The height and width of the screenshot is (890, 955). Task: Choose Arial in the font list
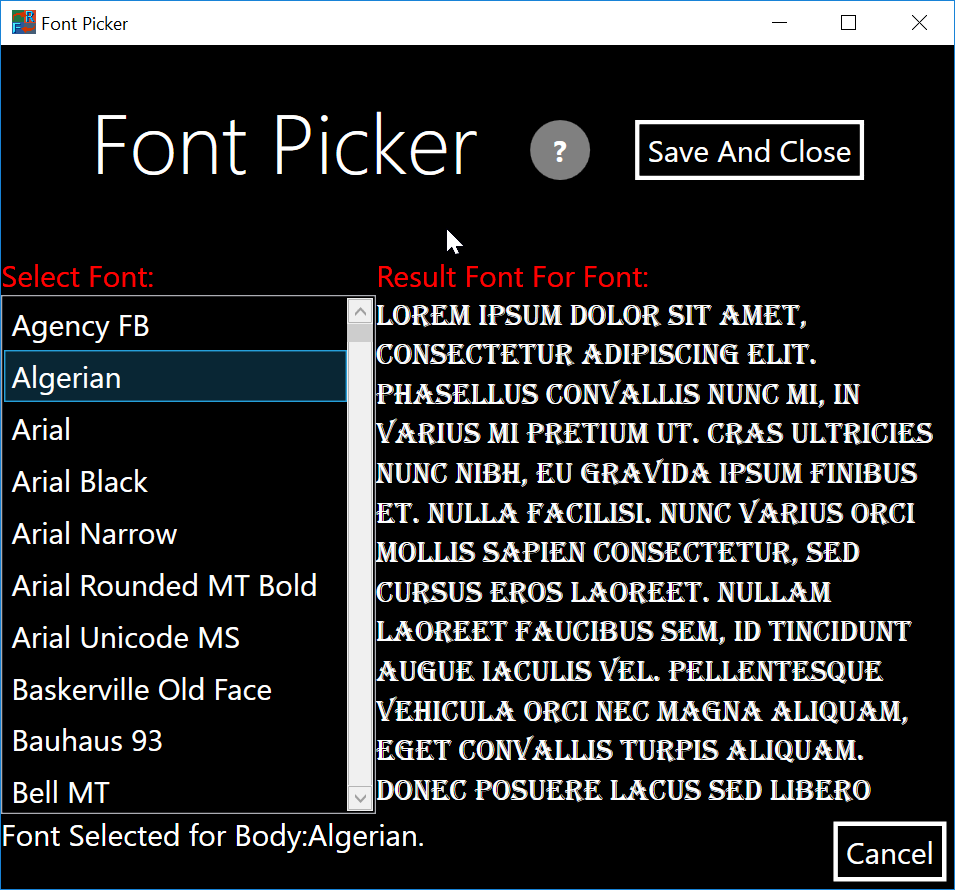[175, 429]
